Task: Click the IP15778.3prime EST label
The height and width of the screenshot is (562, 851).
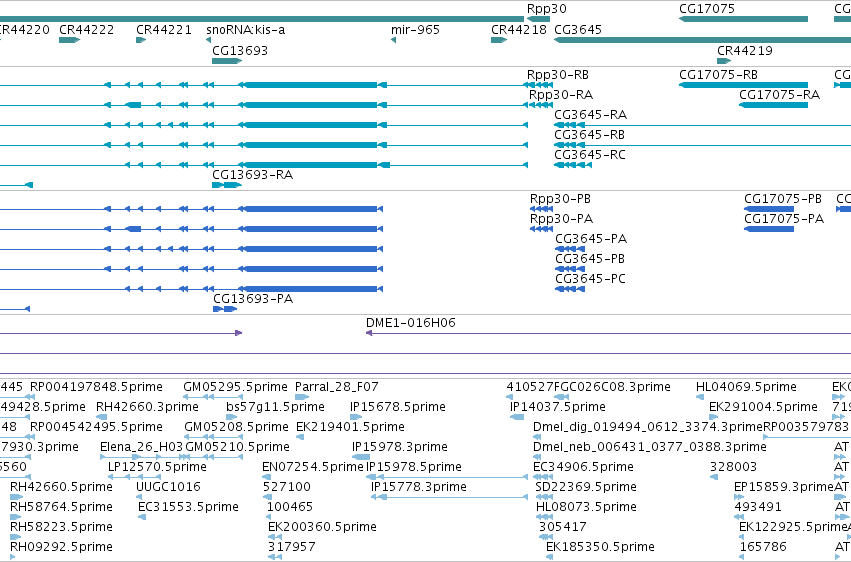Action: pyautogui.click(x=419, y=487)
